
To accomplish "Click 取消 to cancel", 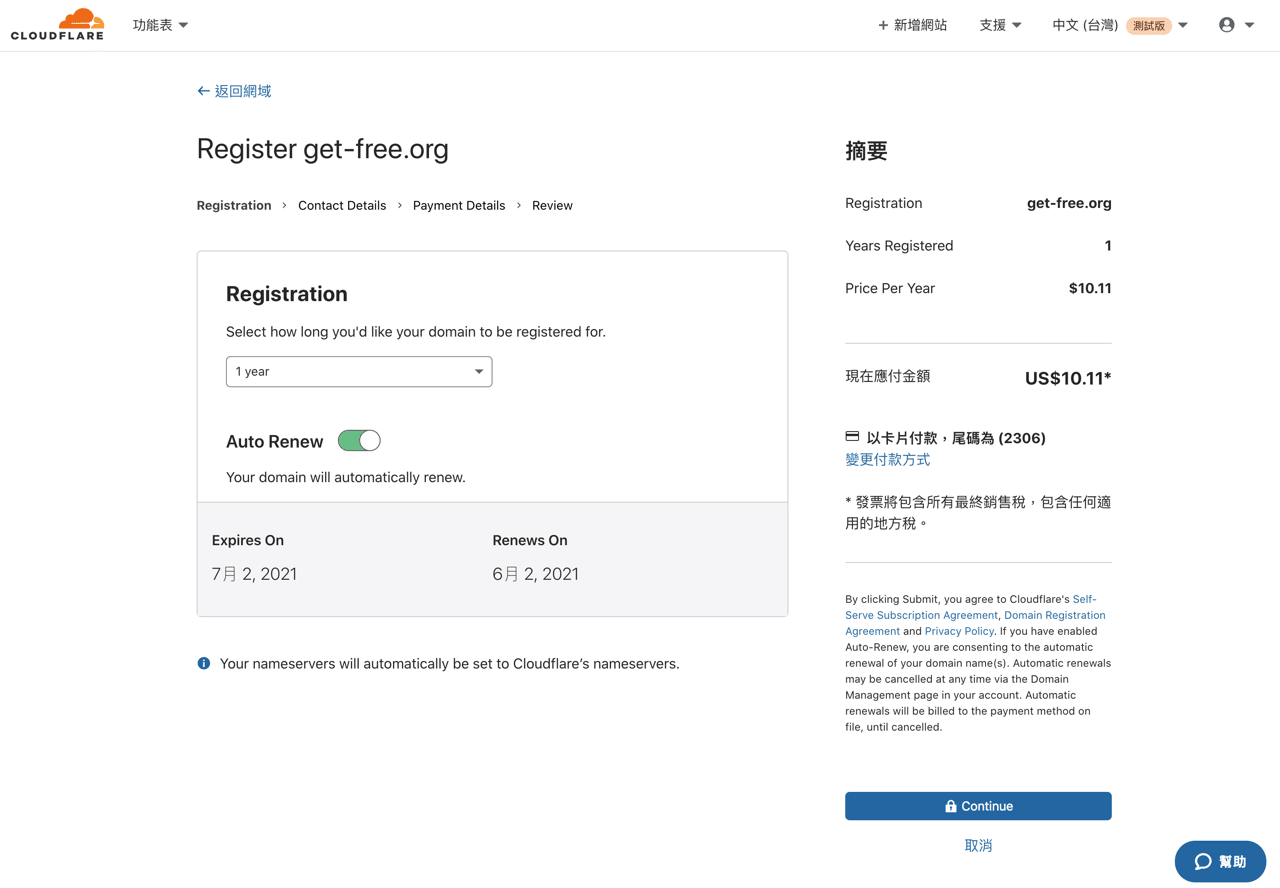I will 978,846.
